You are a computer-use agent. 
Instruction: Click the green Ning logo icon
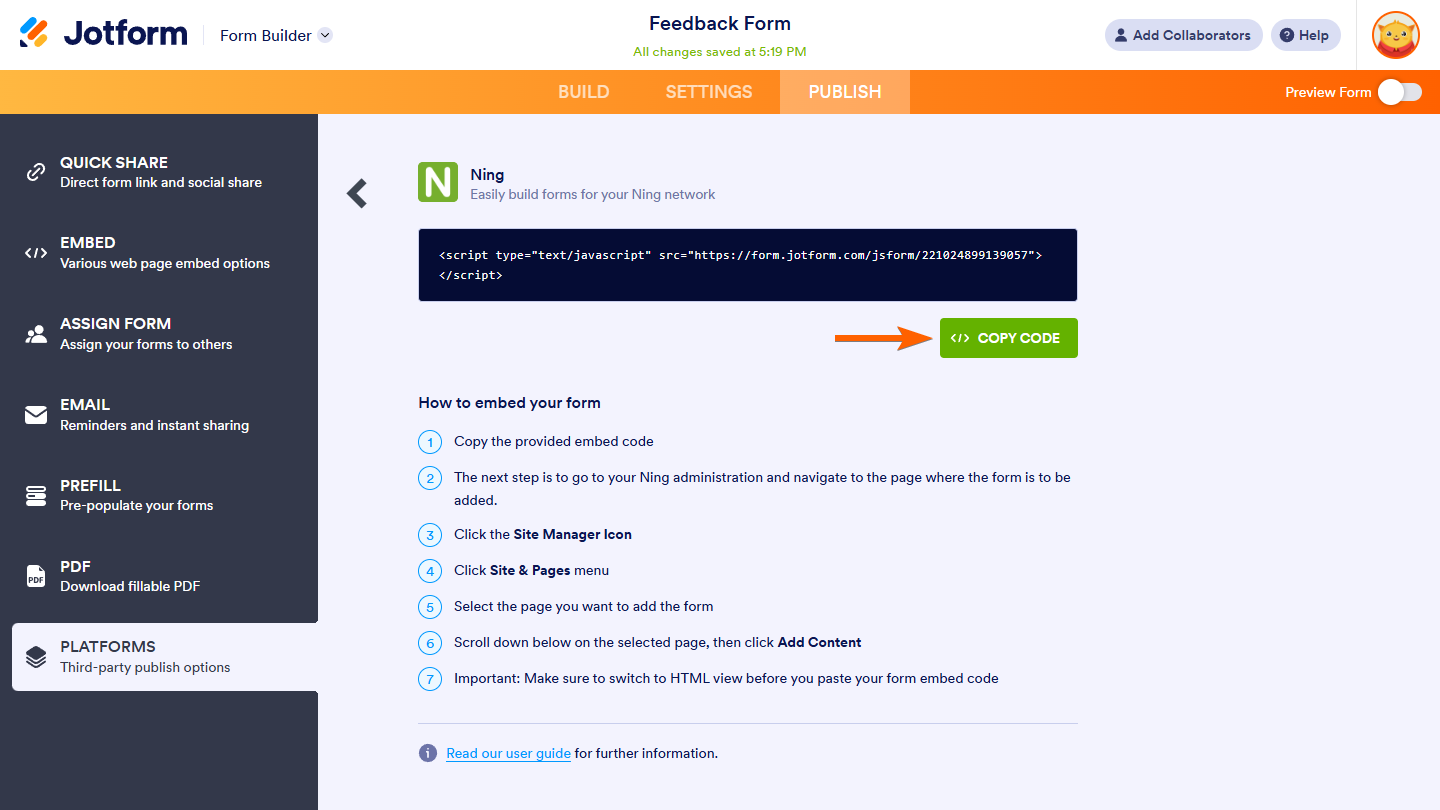(x=438, y=183)
